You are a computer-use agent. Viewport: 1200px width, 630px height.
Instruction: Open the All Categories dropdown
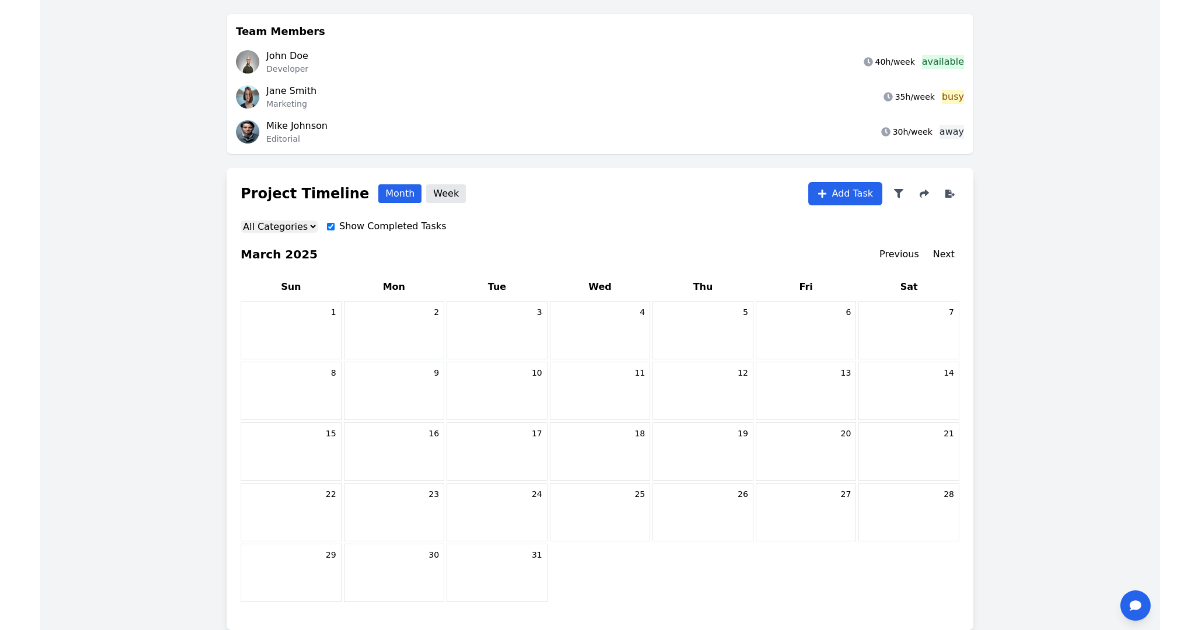[x=279, y=226]
